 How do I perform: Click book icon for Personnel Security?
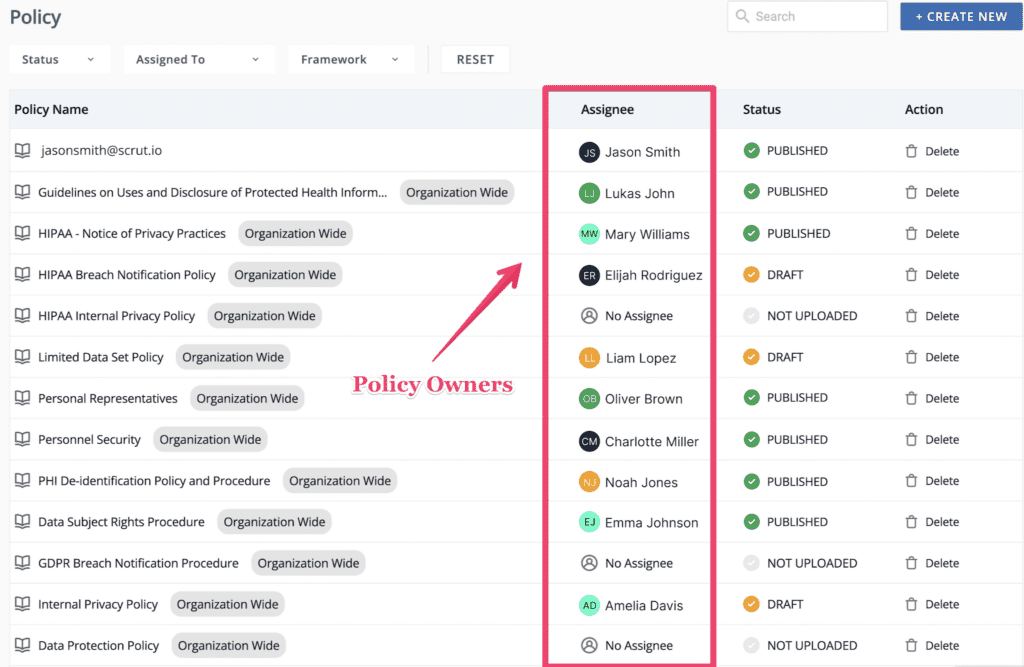(x=23, y=439)
